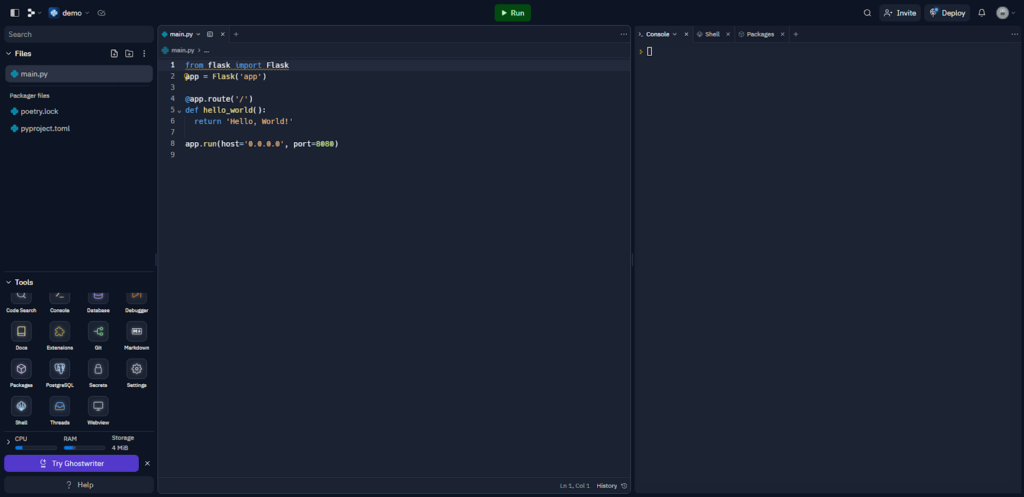This screenshot has height=497, width=1024.
Task: Focus the sidebar Search field
Action: click(78, 34)
